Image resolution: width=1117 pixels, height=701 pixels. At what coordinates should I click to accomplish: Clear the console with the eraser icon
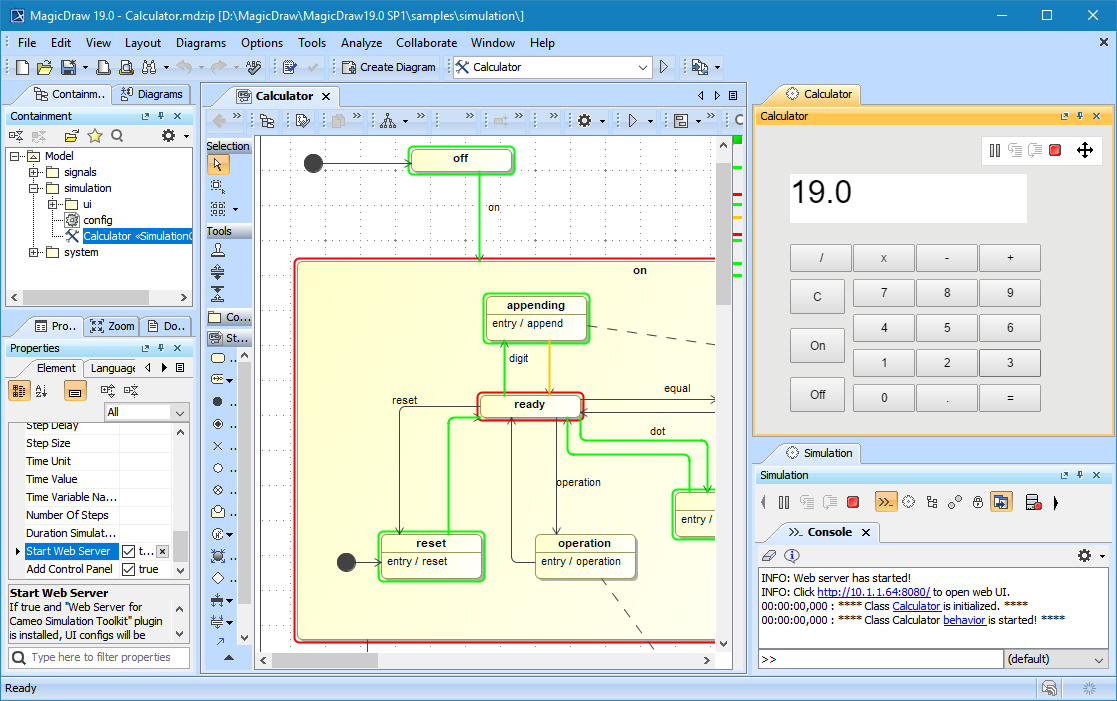[x=768, y=555]
